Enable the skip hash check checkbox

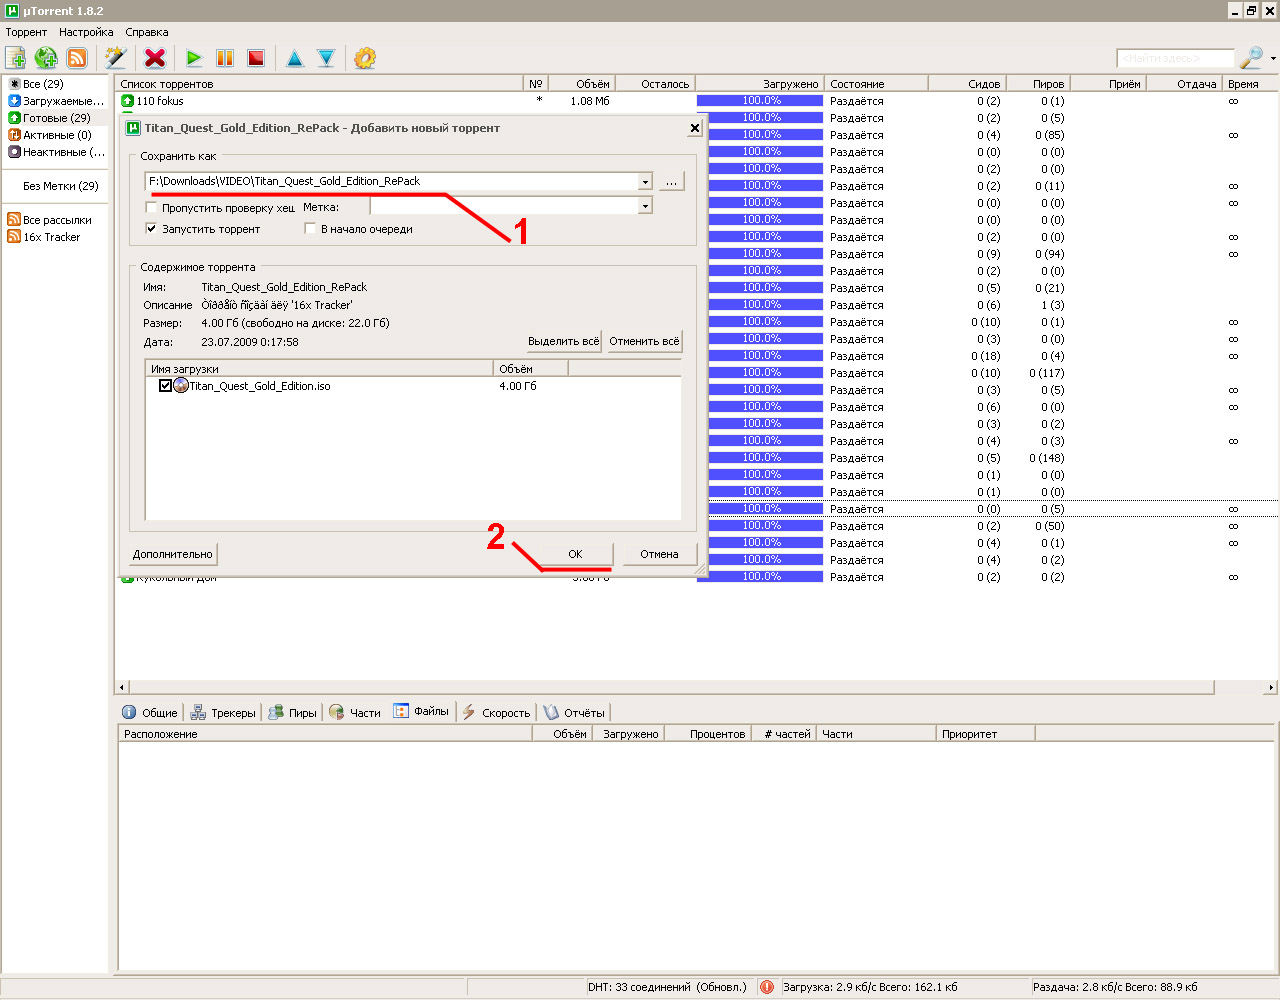point(152,208)
